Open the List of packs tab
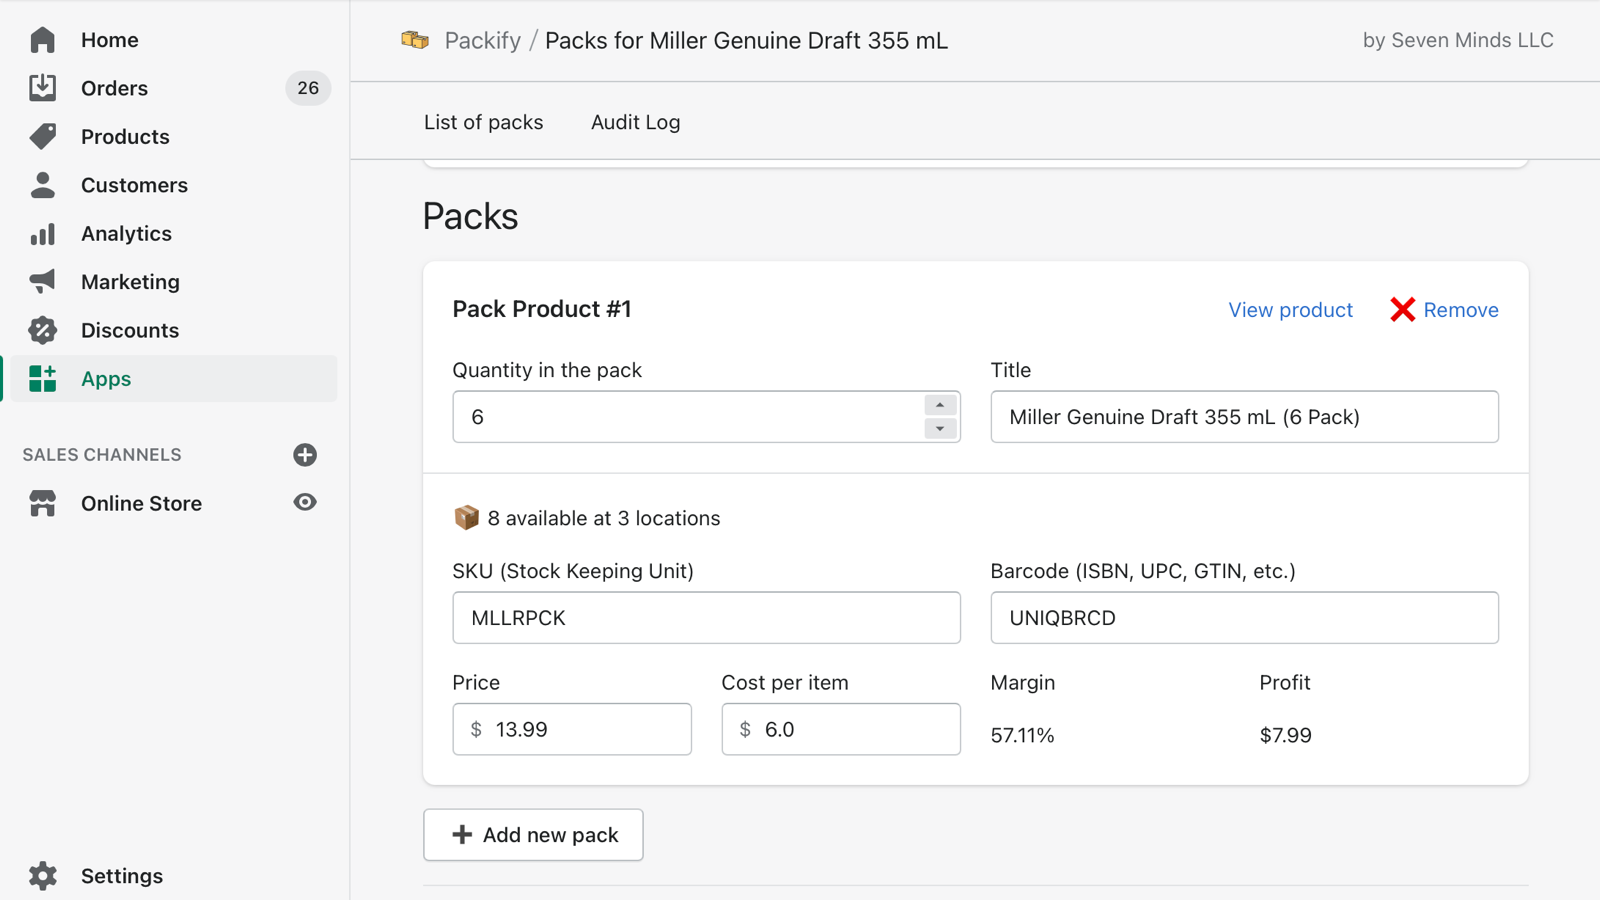 click(483, 122)
